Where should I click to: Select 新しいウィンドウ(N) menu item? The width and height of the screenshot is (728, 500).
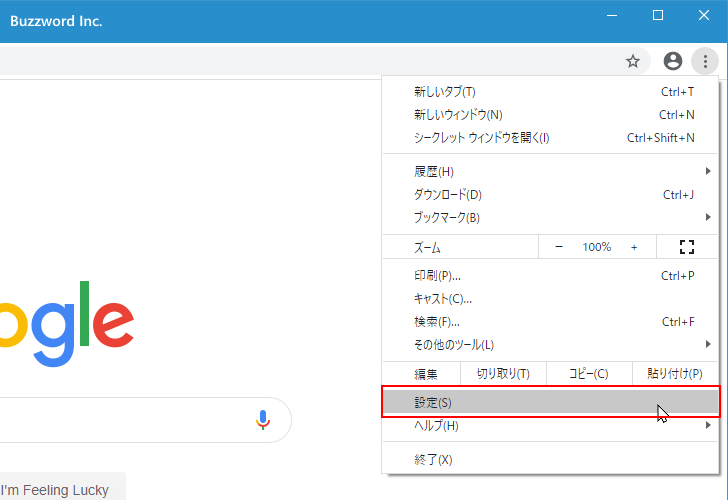click(x=550, y=115)
